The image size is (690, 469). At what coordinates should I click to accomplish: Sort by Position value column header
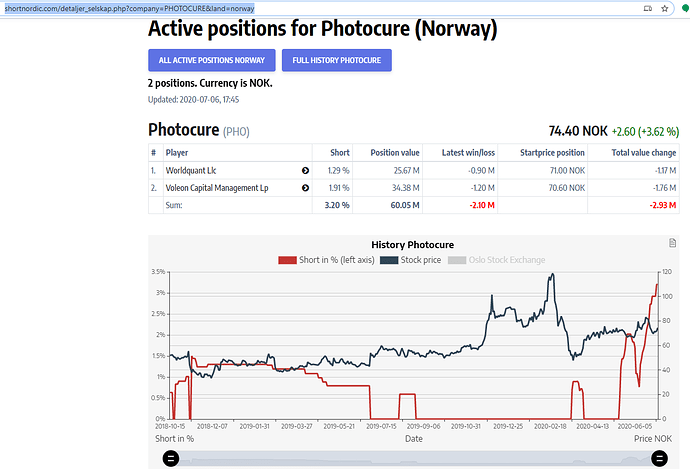[x=395, y=153]
